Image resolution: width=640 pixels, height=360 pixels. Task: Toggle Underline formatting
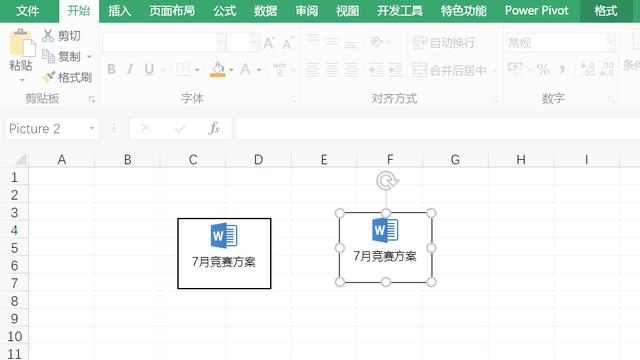point(149,69)
